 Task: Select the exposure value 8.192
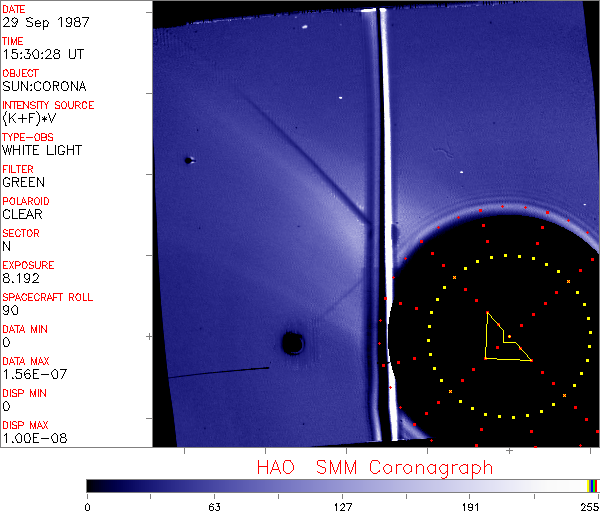[21, 278]
